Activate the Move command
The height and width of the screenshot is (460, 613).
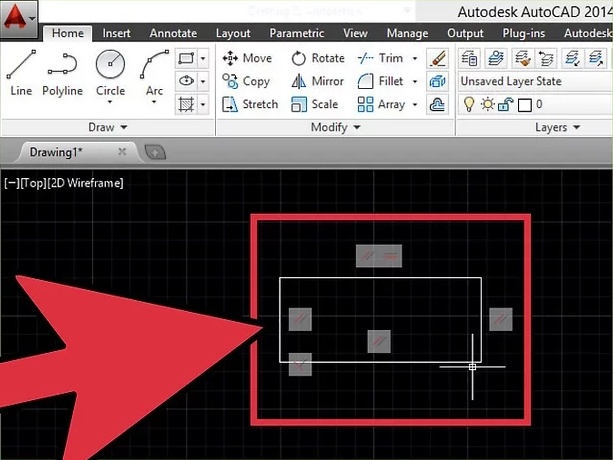pyautogui.click(x=247, y=58)
